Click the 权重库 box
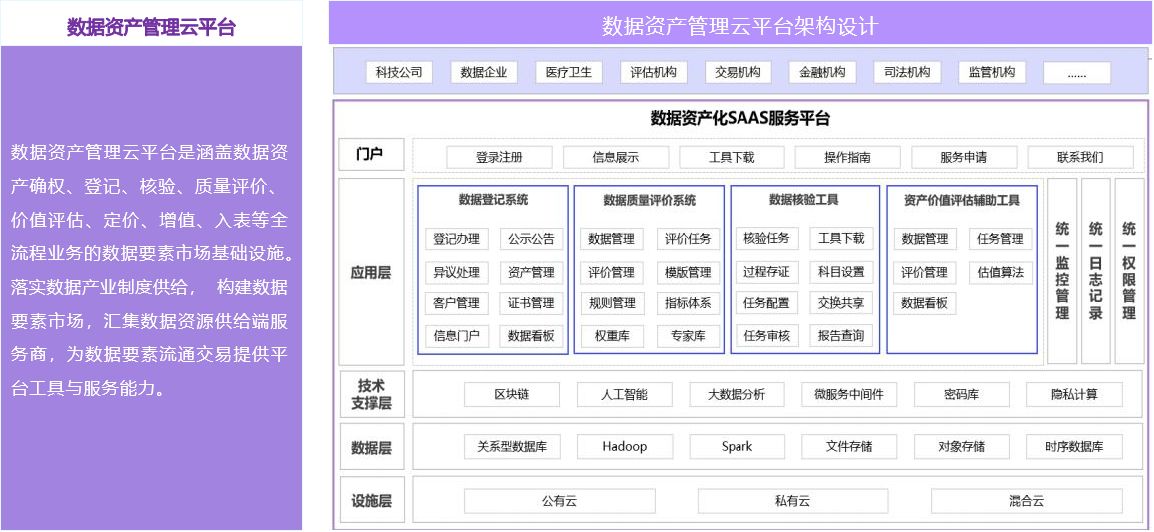Screen dimensions: 1154x532 click(612, 336)
